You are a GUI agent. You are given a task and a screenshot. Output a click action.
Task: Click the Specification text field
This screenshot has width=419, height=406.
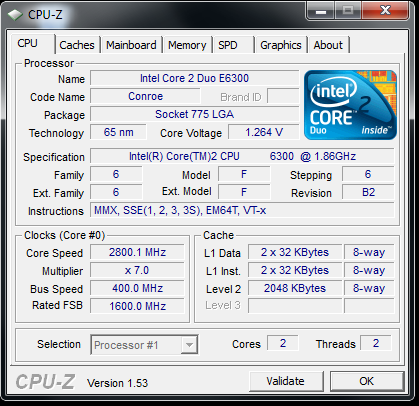click(x=242, y=156)
